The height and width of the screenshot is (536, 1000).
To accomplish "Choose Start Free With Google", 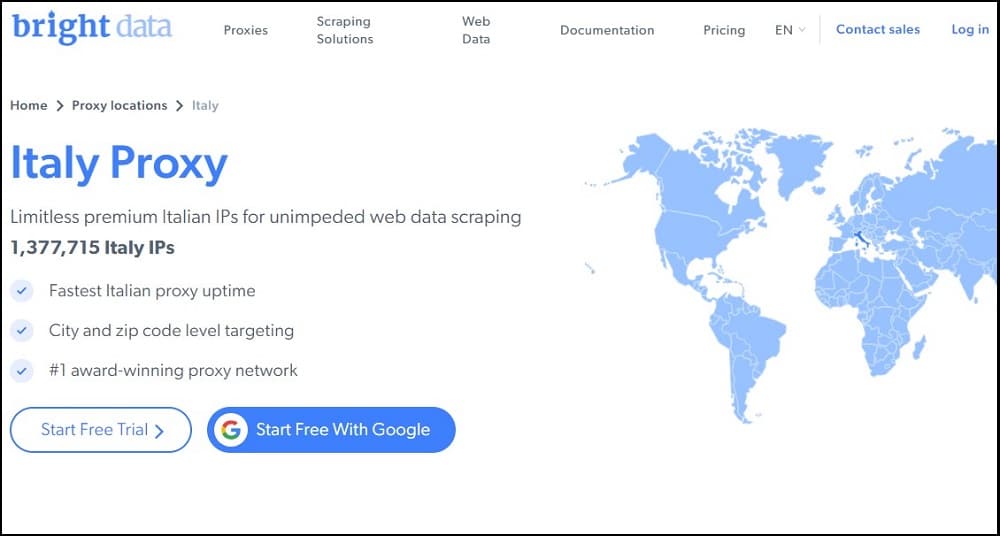I will [x=331, y=430].
